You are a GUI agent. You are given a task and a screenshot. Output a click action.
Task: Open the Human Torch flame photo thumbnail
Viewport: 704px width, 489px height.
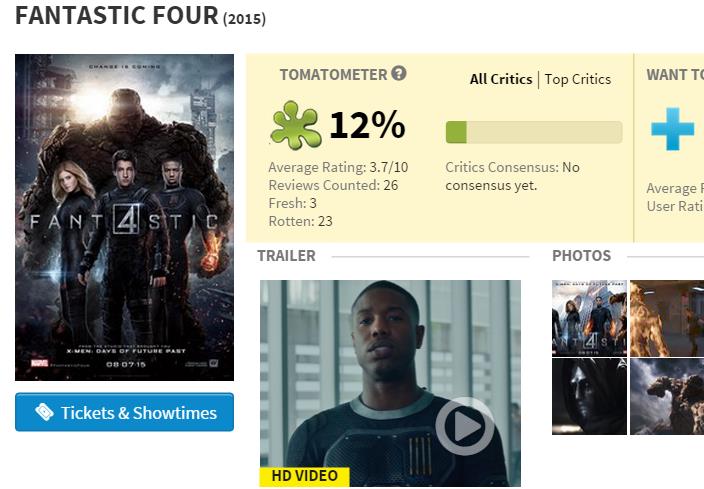click(x=667, y=318)
